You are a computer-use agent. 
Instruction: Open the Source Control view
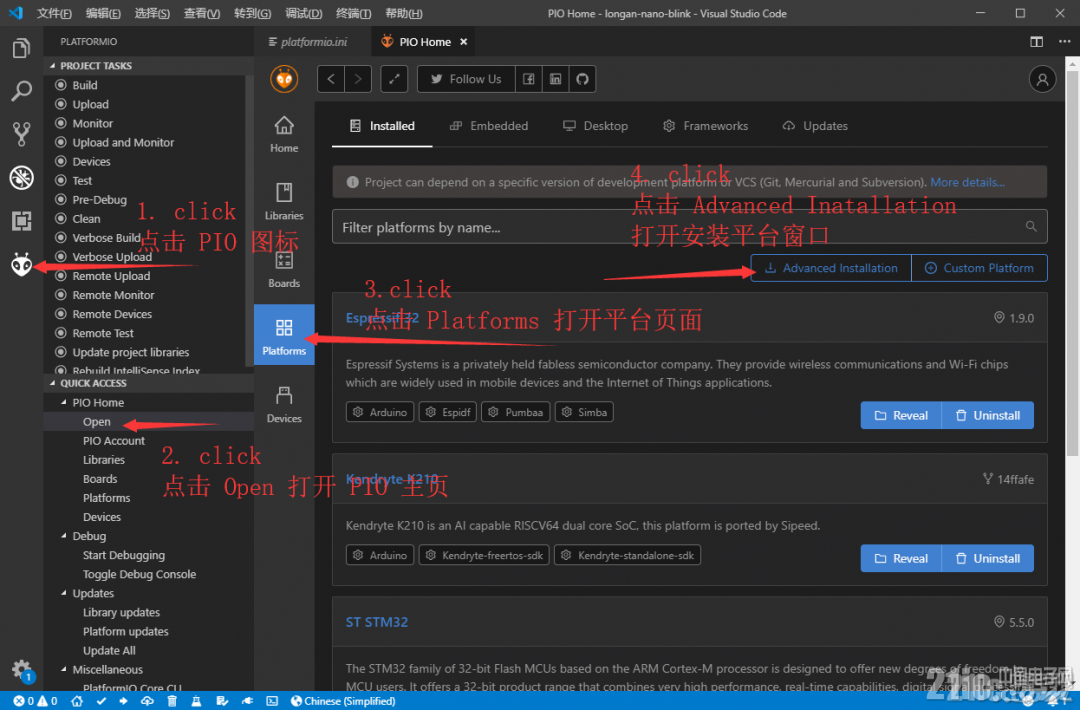click(21, 134)
